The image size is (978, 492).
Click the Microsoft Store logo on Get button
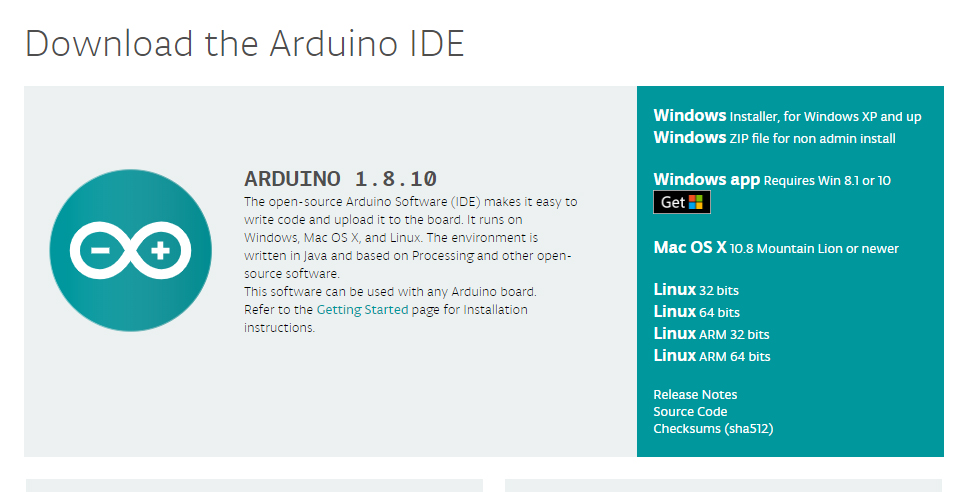695,202
